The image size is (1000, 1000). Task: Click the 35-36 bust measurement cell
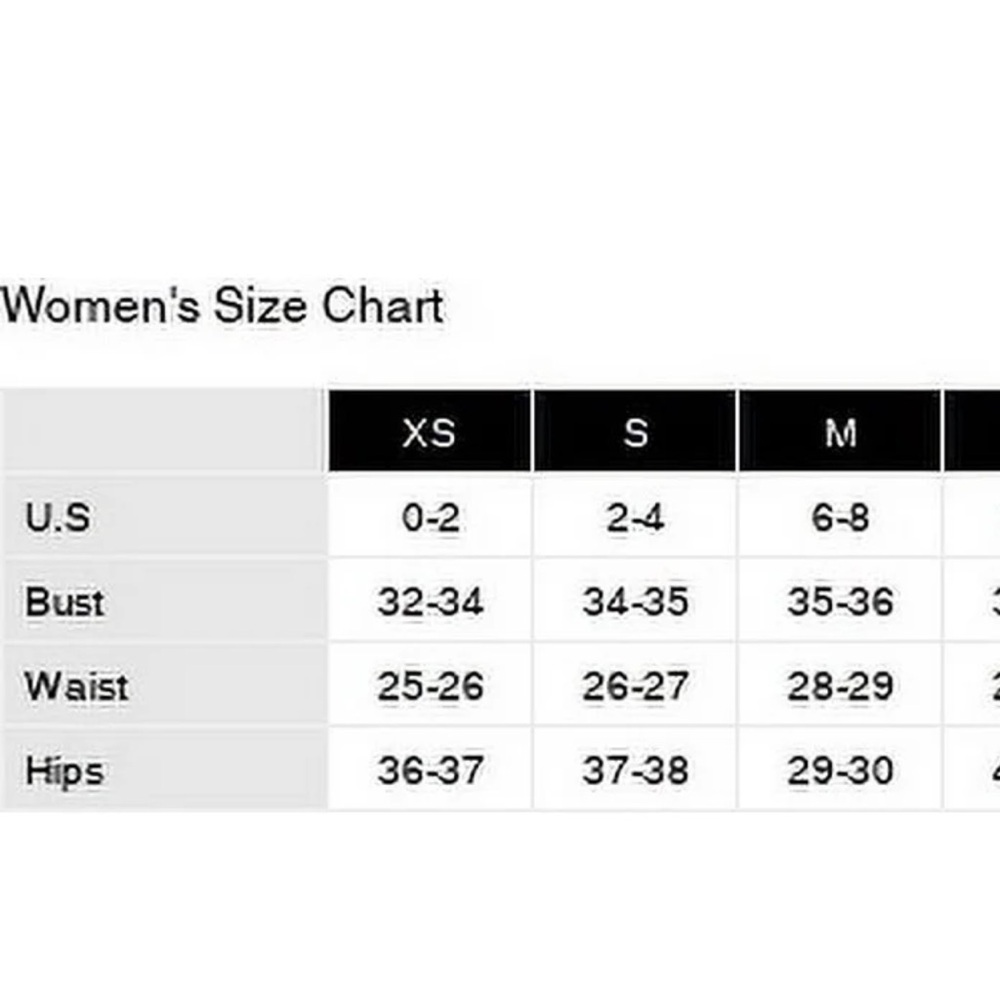coord(840,602)
